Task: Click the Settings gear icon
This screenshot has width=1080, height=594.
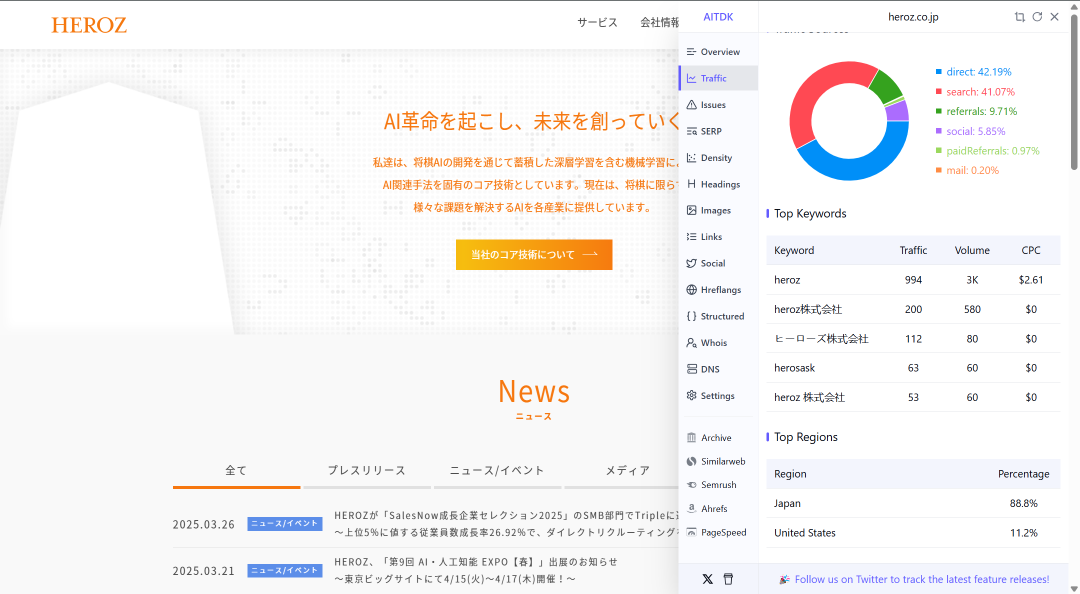Action: [692, 396]
